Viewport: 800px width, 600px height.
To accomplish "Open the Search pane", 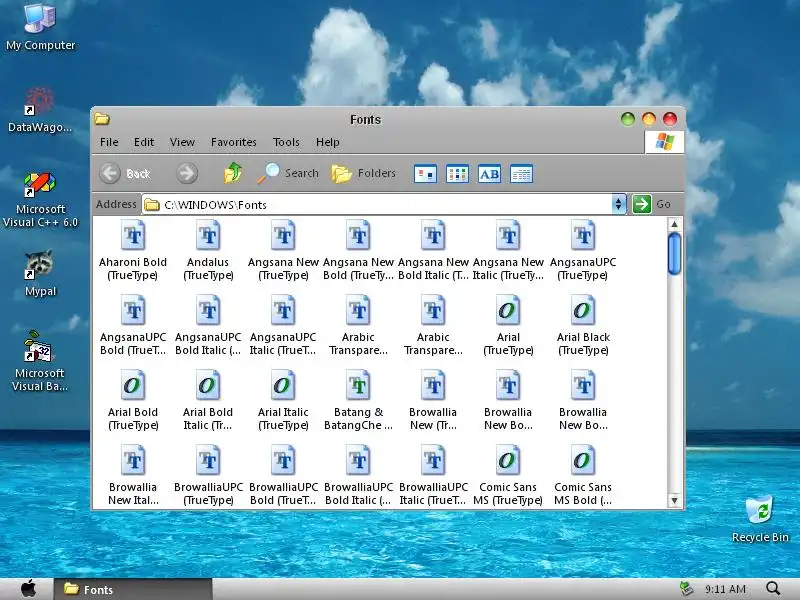I will [288, 173].
